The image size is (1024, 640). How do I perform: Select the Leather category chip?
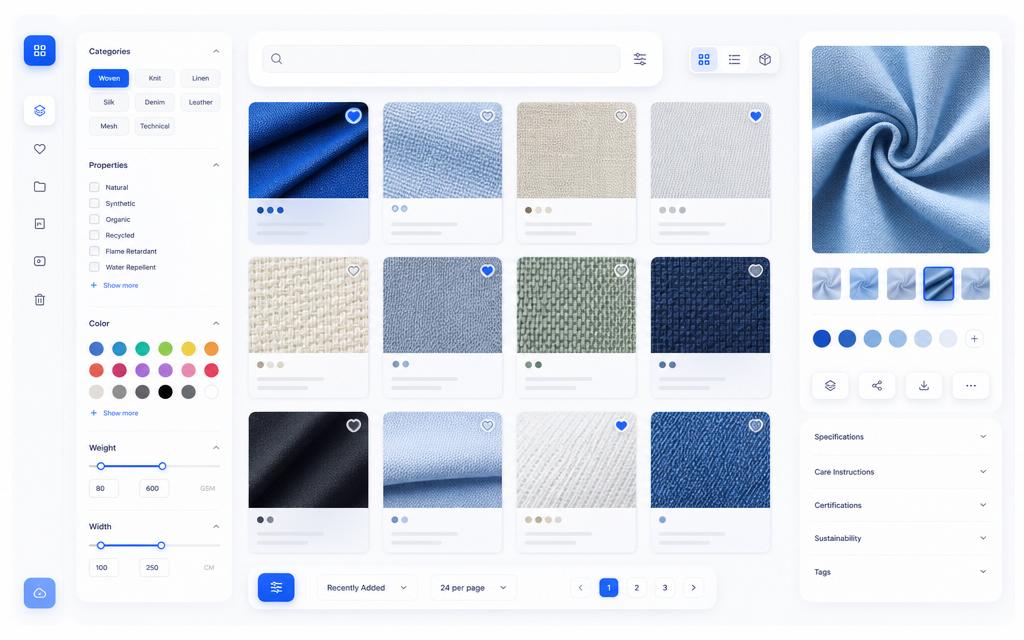coord(200,102)
